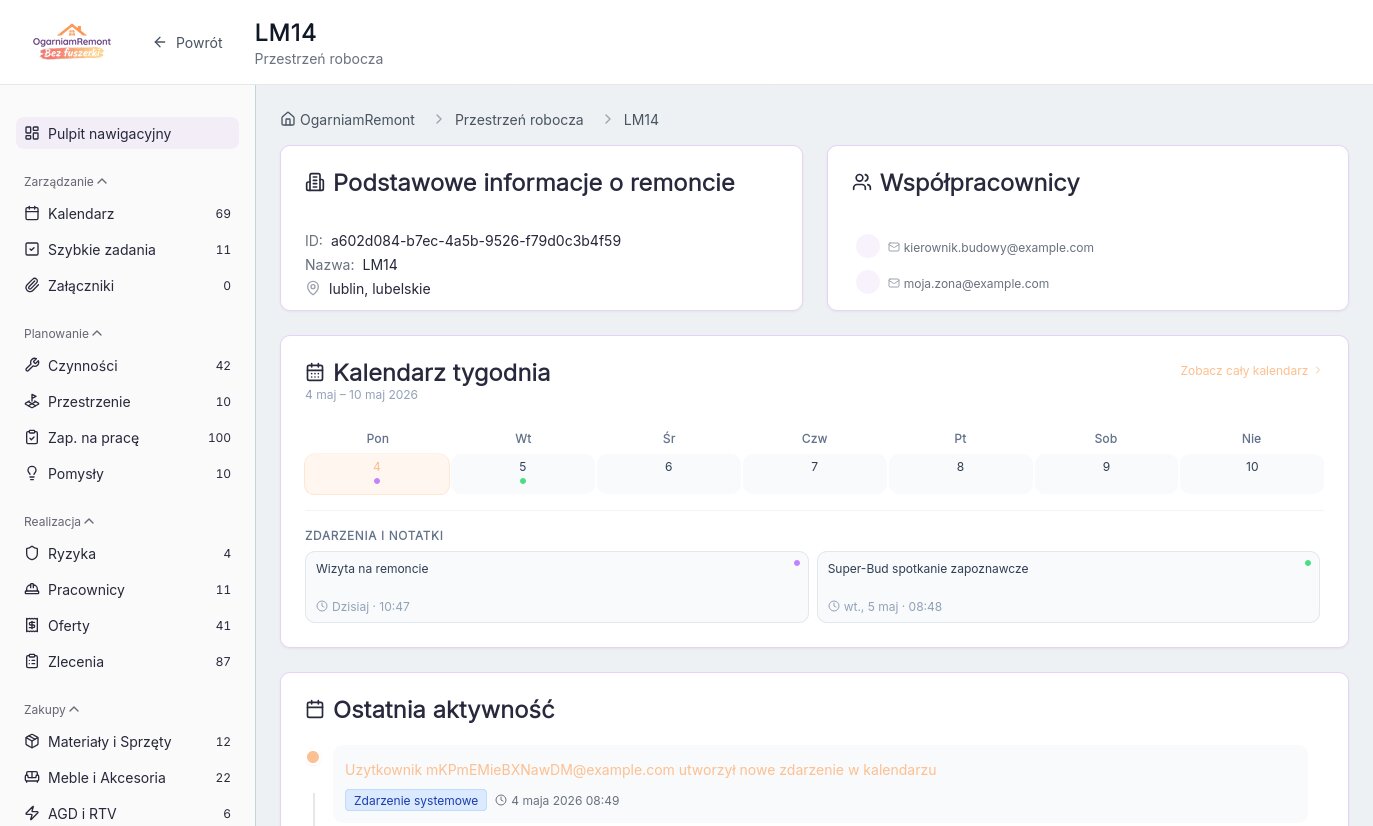
Task: Click the 4 maja 2026 08:49 timestamp
Action: 565,800
